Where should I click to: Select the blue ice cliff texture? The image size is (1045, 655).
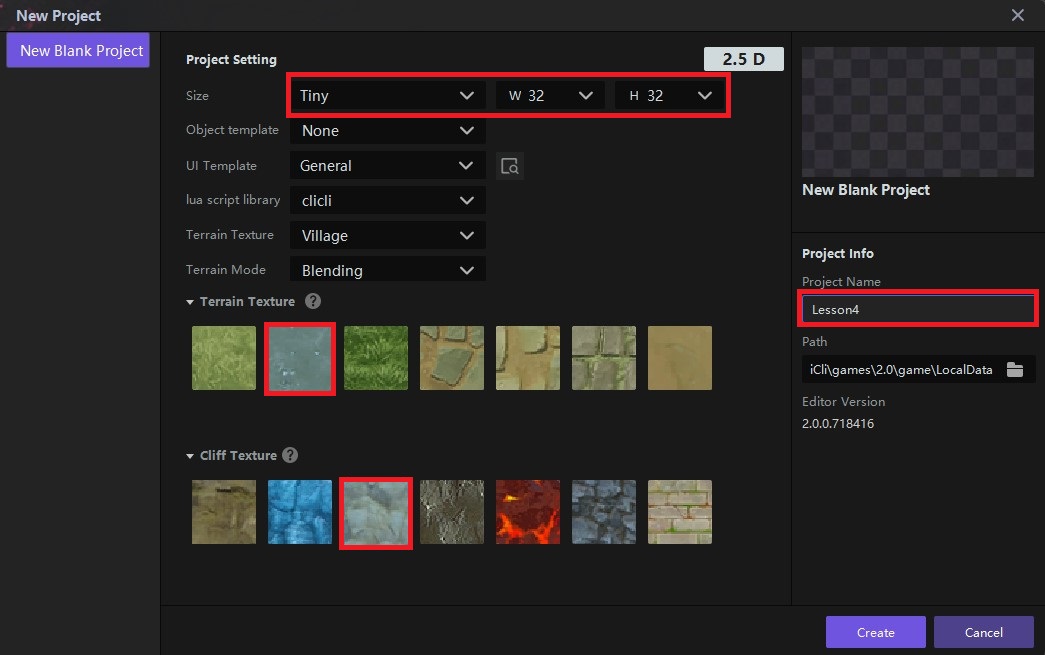point(299,512)
